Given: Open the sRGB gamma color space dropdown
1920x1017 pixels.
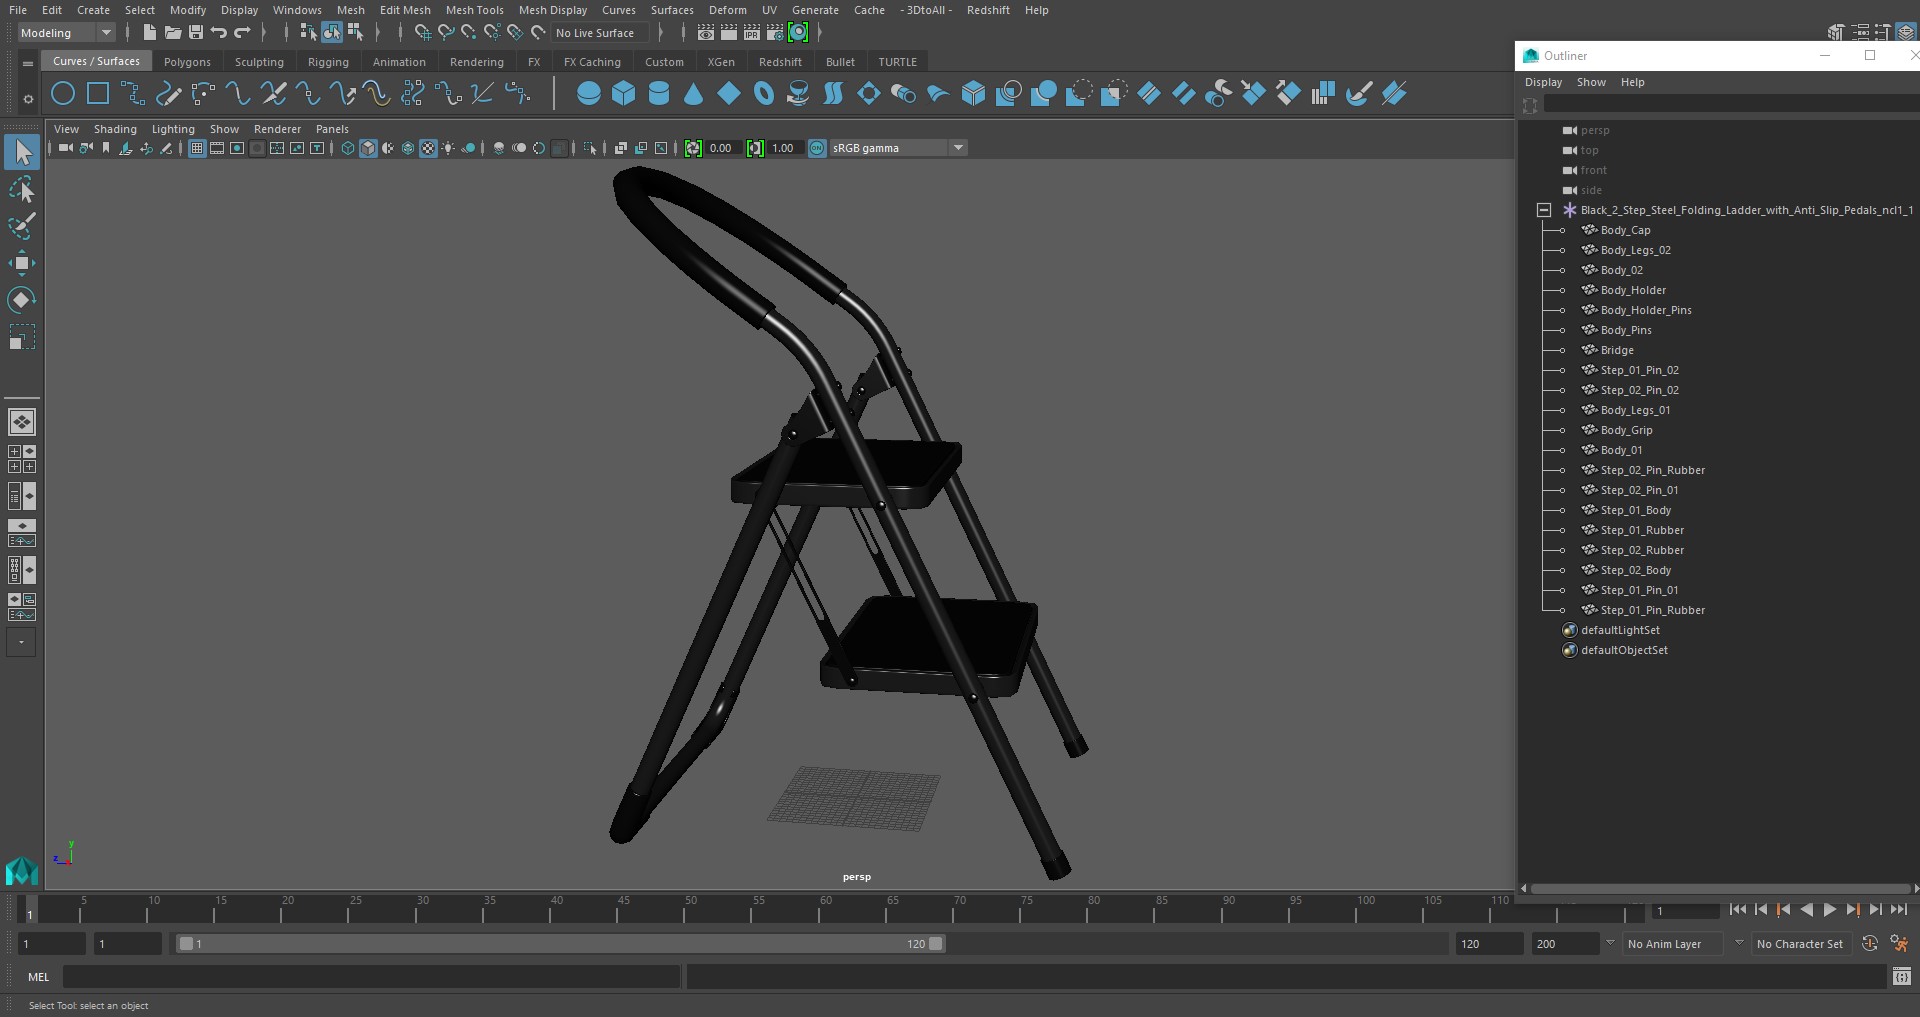Looking at the screenshot, I should [x=897, y=148].
